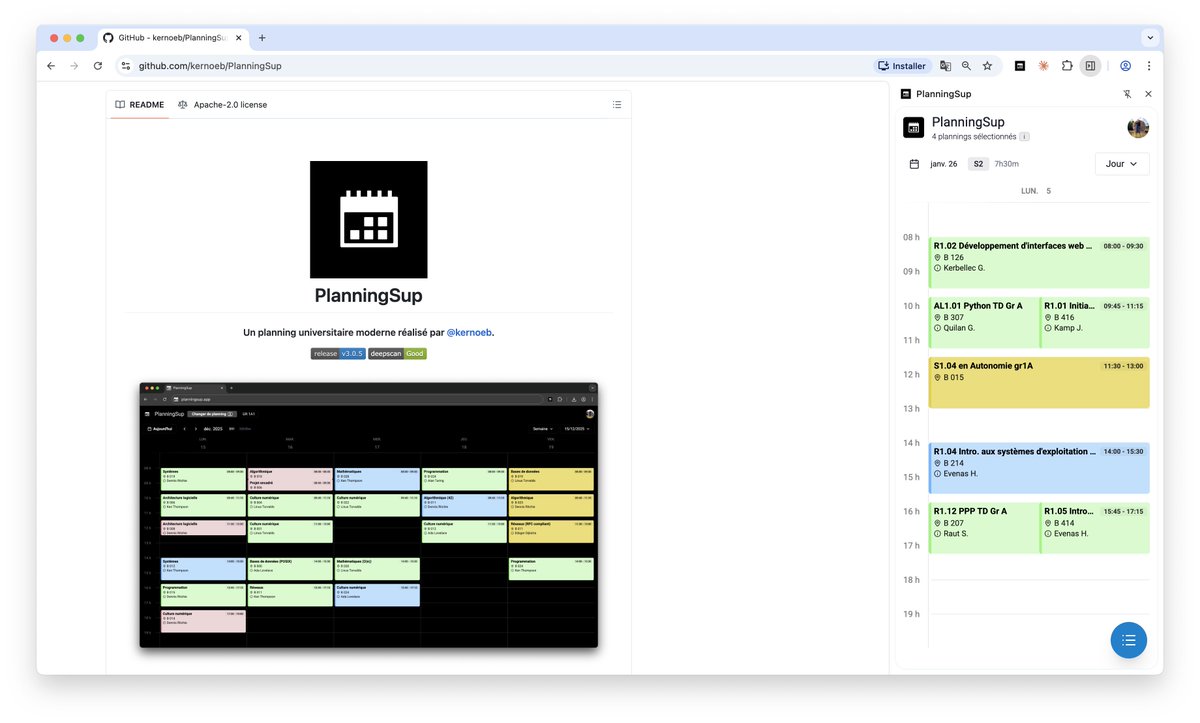The image size is (1200, 723).
Task: Click the Installer app button in address bar
Action: 902,66
